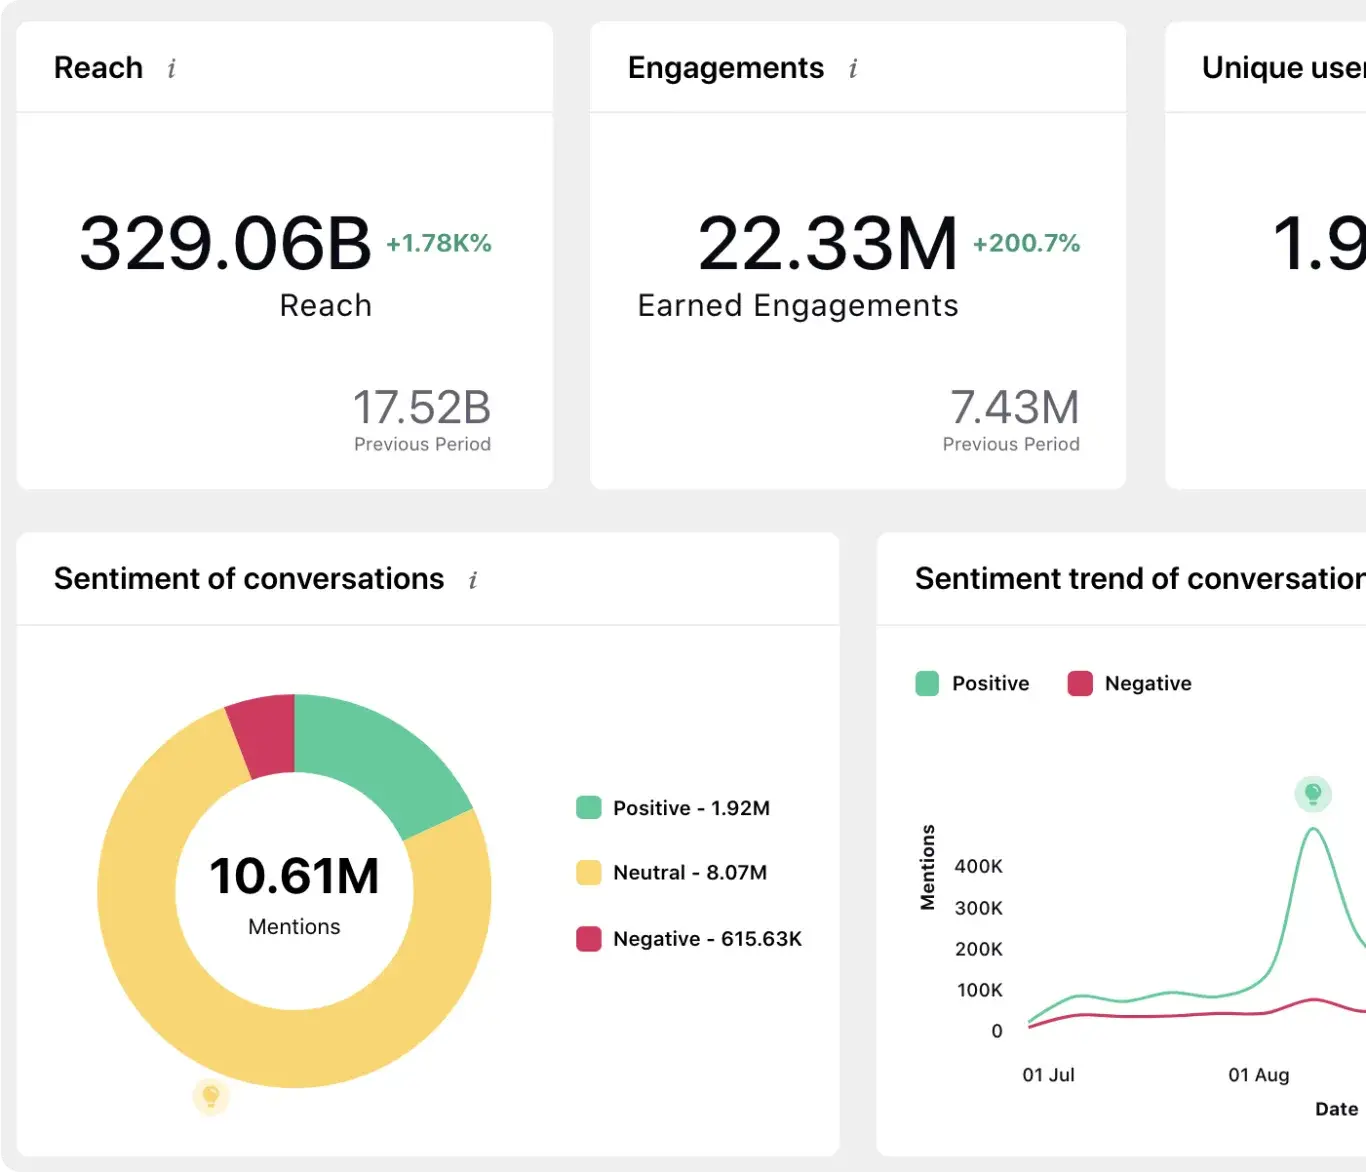The width and height of the screenshot is (1366, 1172).
Task: Click the green Positive legend square in trend chart
Action: point(926,683)
